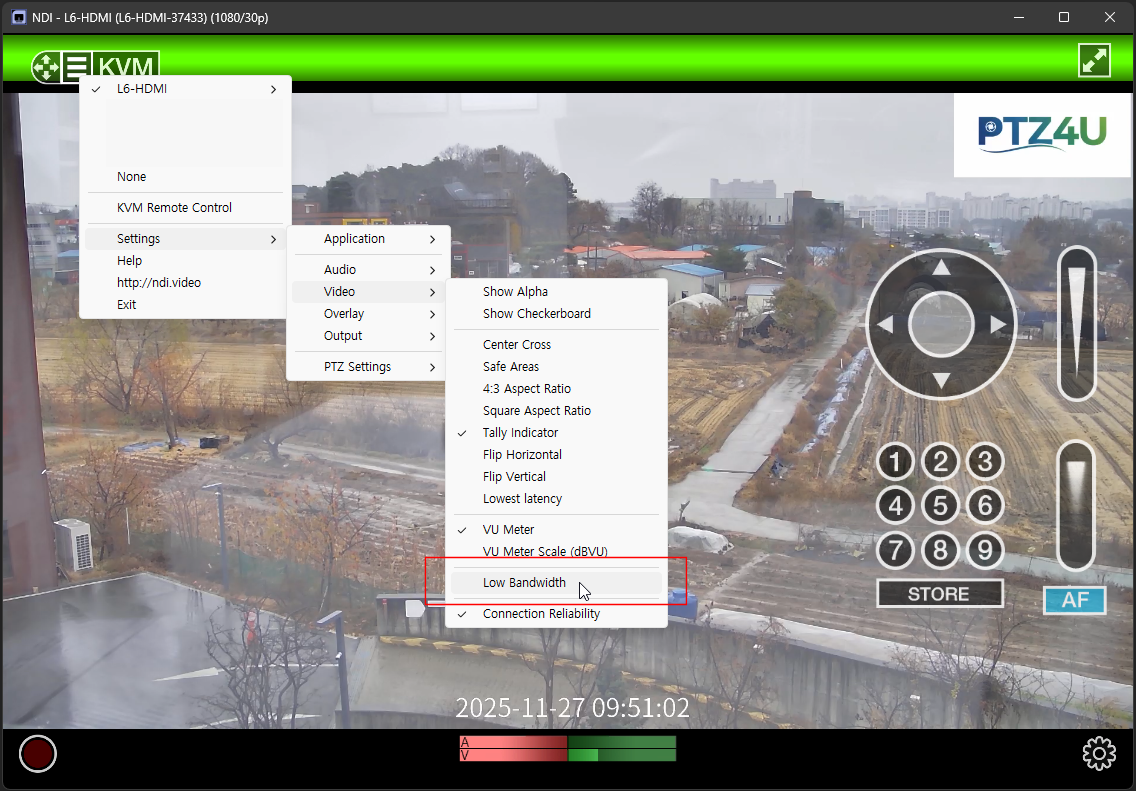Click the KVM logo button
The image size is (1136, 791).
(x=126, y=67)
